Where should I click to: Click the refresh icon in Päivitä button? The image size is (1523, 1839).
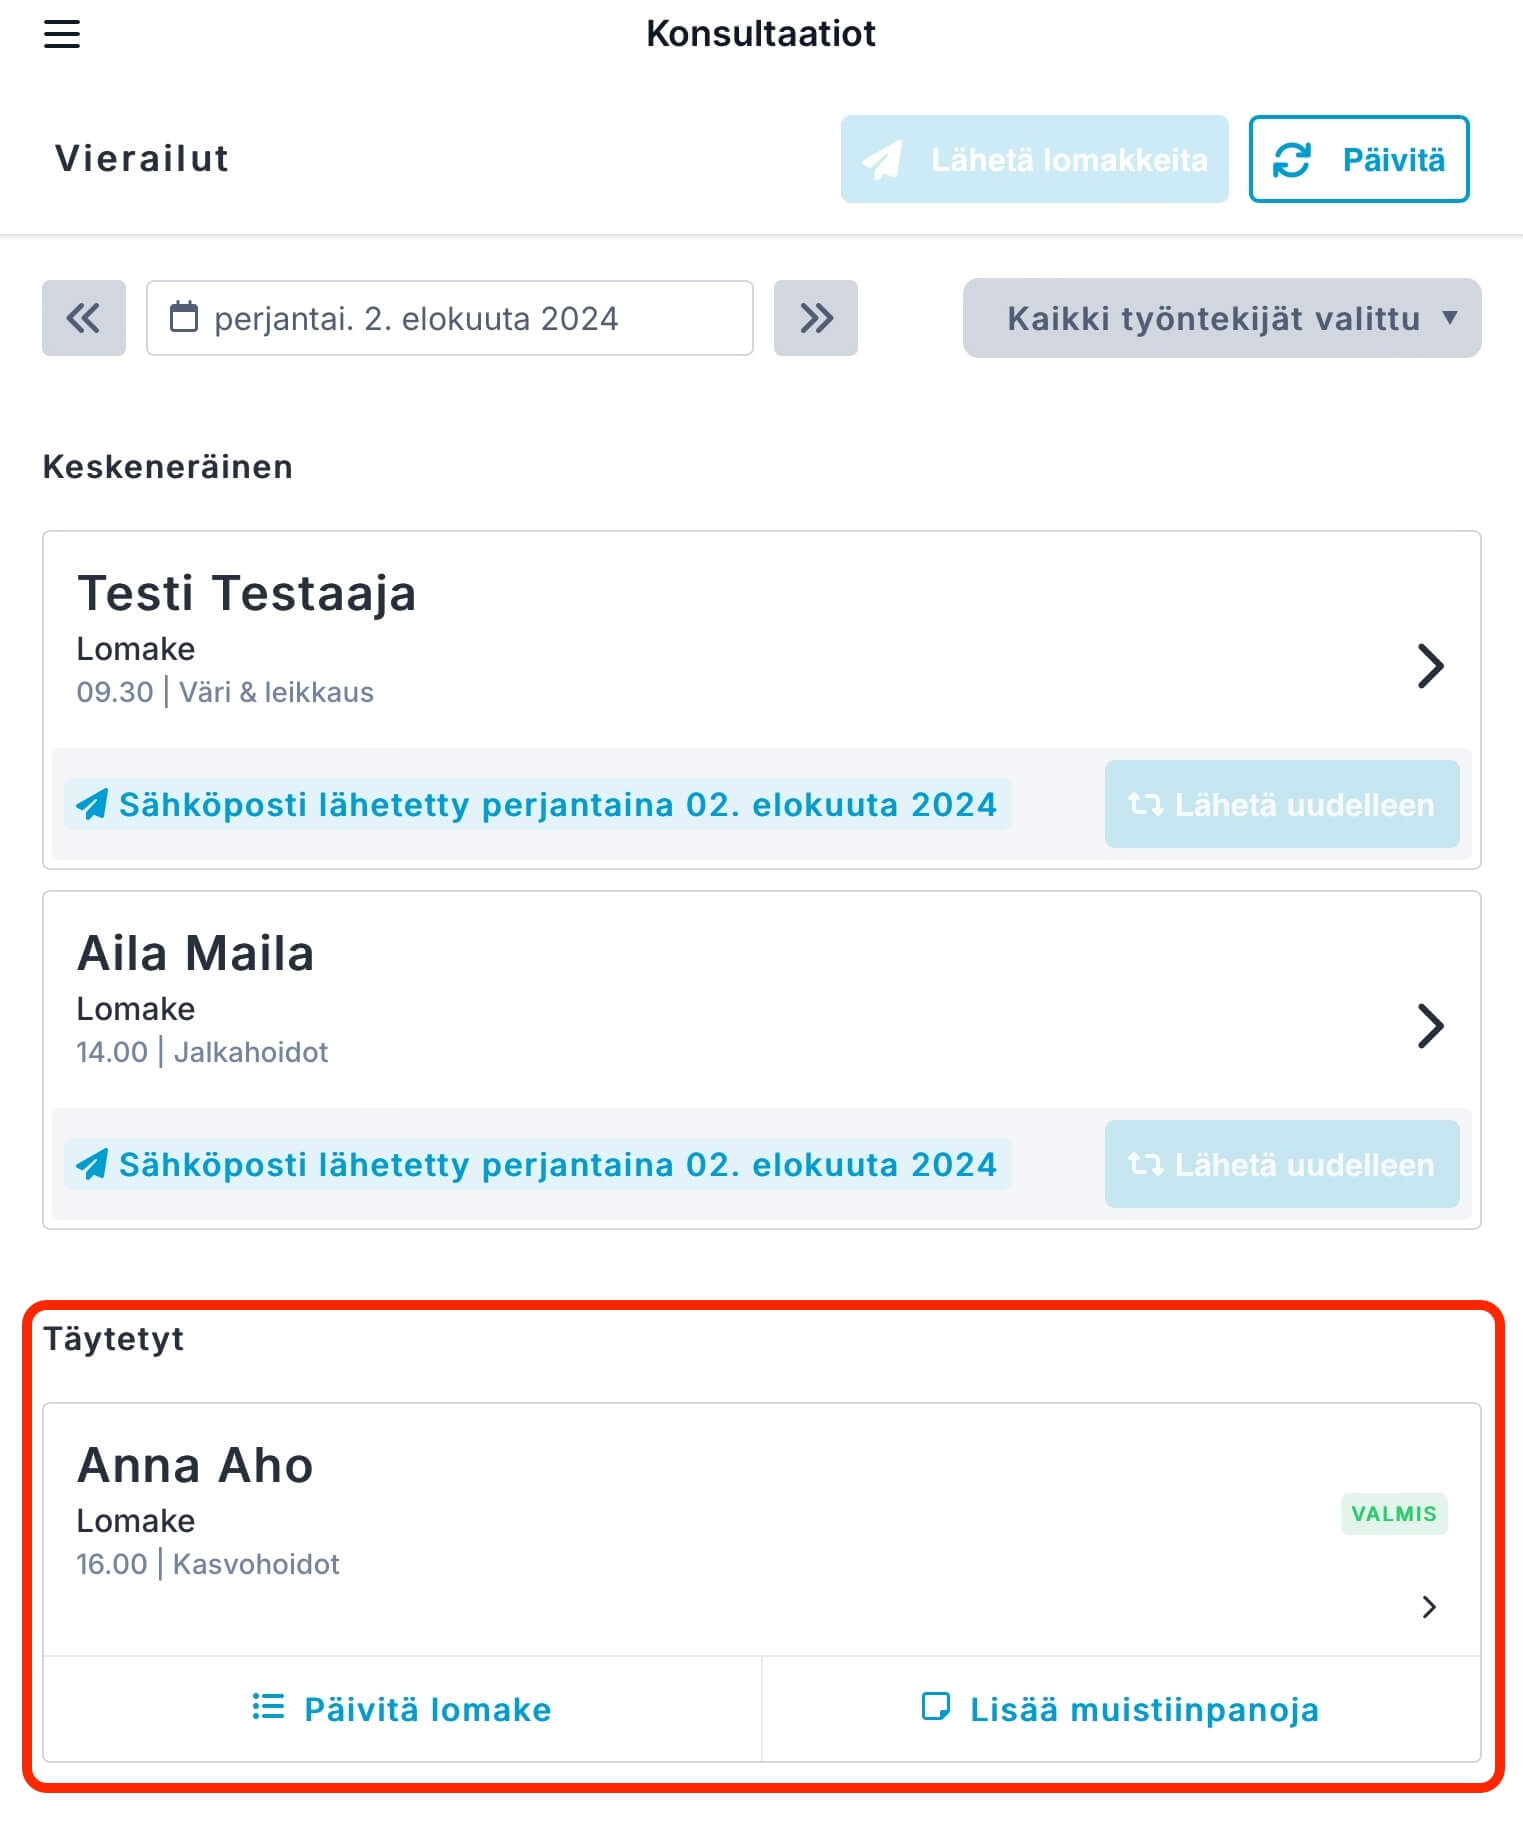click(x=1292, y=159)
